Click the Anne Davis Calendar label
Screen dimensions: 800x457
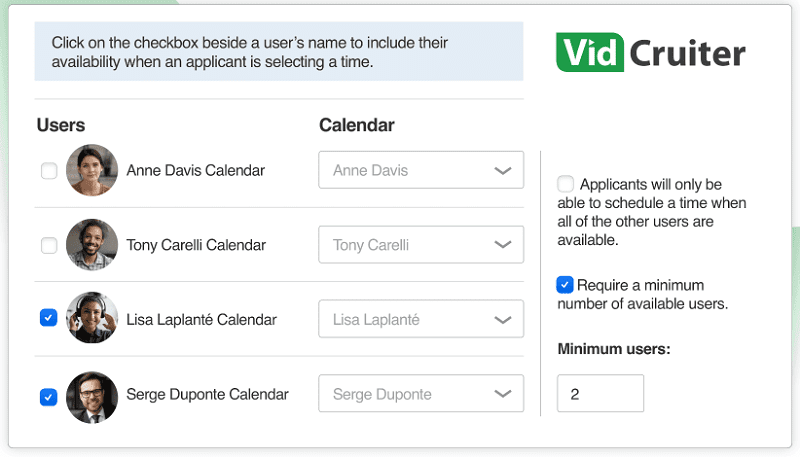point(195,170)
